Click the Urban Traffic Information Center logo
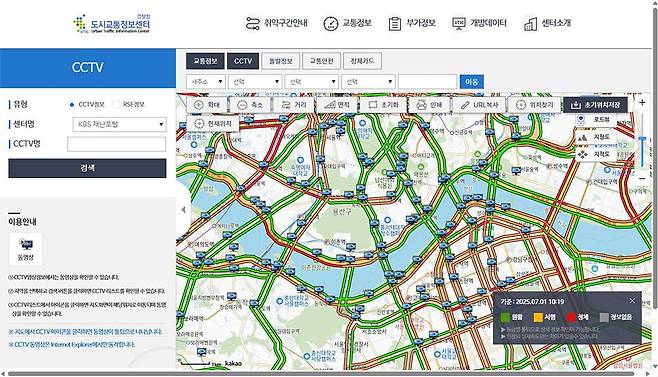The image size is (658, 377). pos(112,24)
